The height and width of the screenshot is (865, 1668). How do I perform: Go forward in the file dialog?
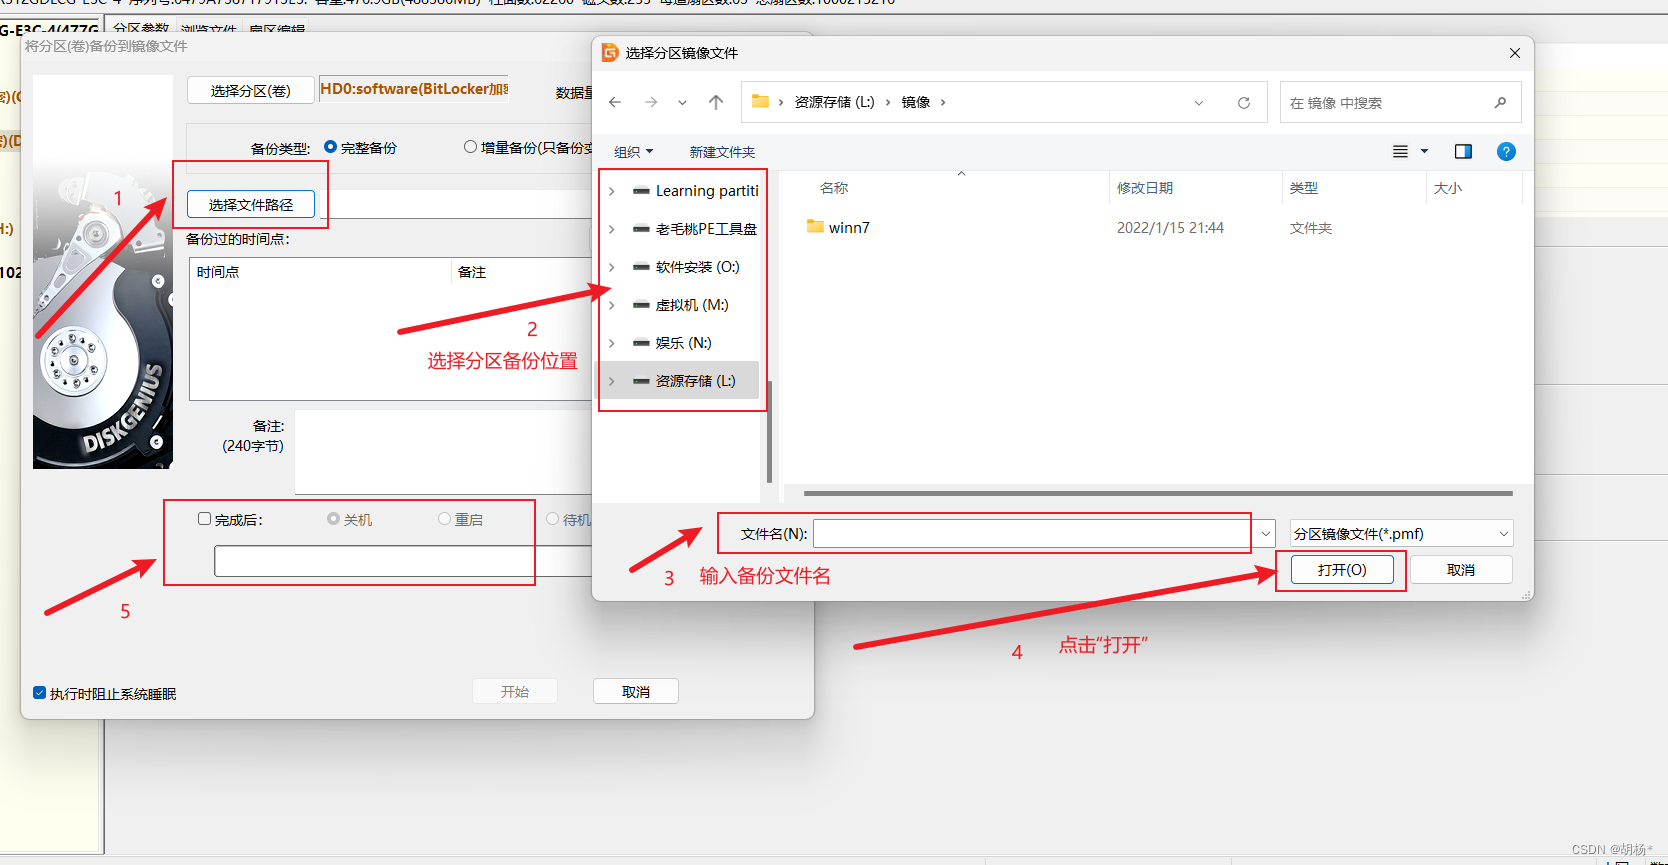point(651,102)
